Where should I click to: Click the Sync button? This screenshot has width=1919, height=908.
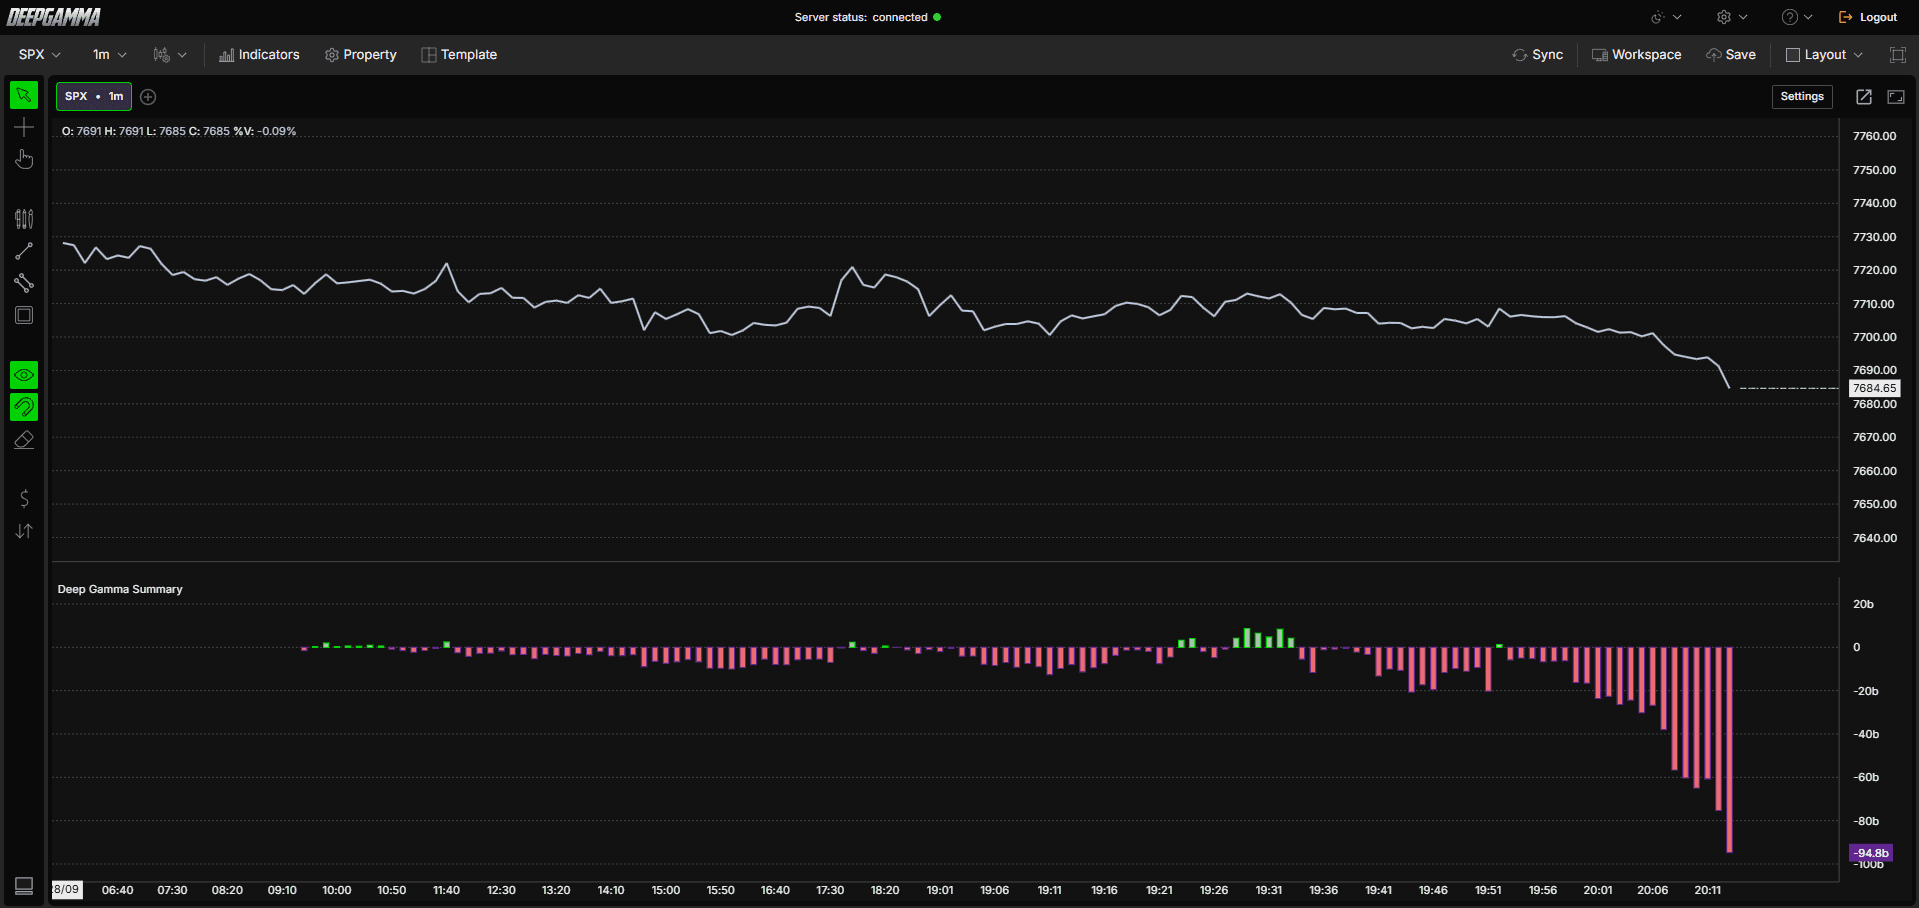pyautogui.click(x=1538, y=55)
